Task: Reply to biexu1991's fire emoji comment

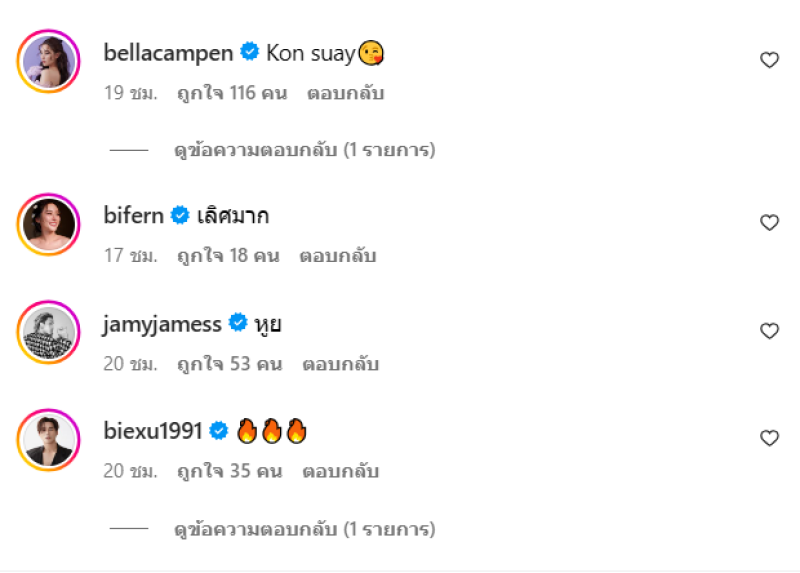Action: (x=341, y=472)
